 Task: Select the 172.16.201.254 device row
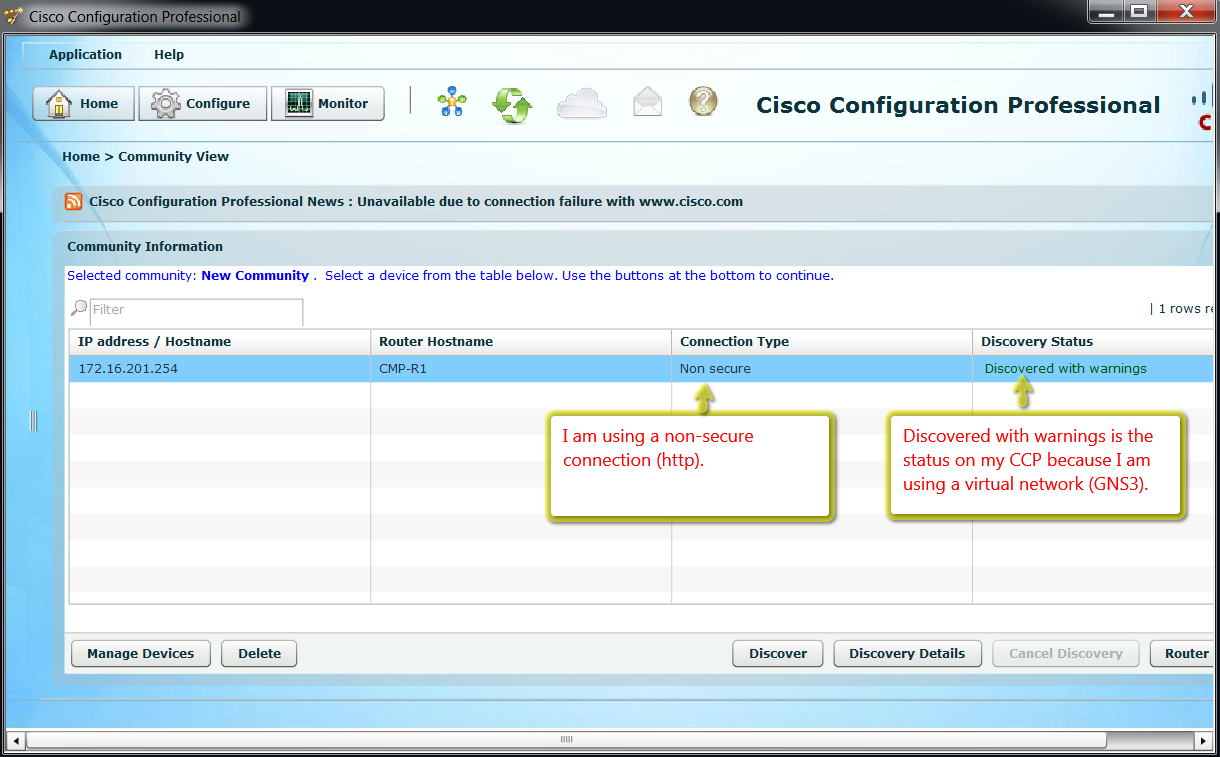[220, 369]
